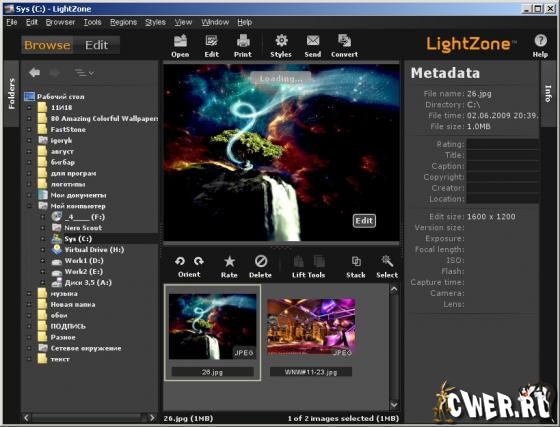Viewport: 560px width, 427px height.
Task: Open the Tools menu
Action: (92, 22)
